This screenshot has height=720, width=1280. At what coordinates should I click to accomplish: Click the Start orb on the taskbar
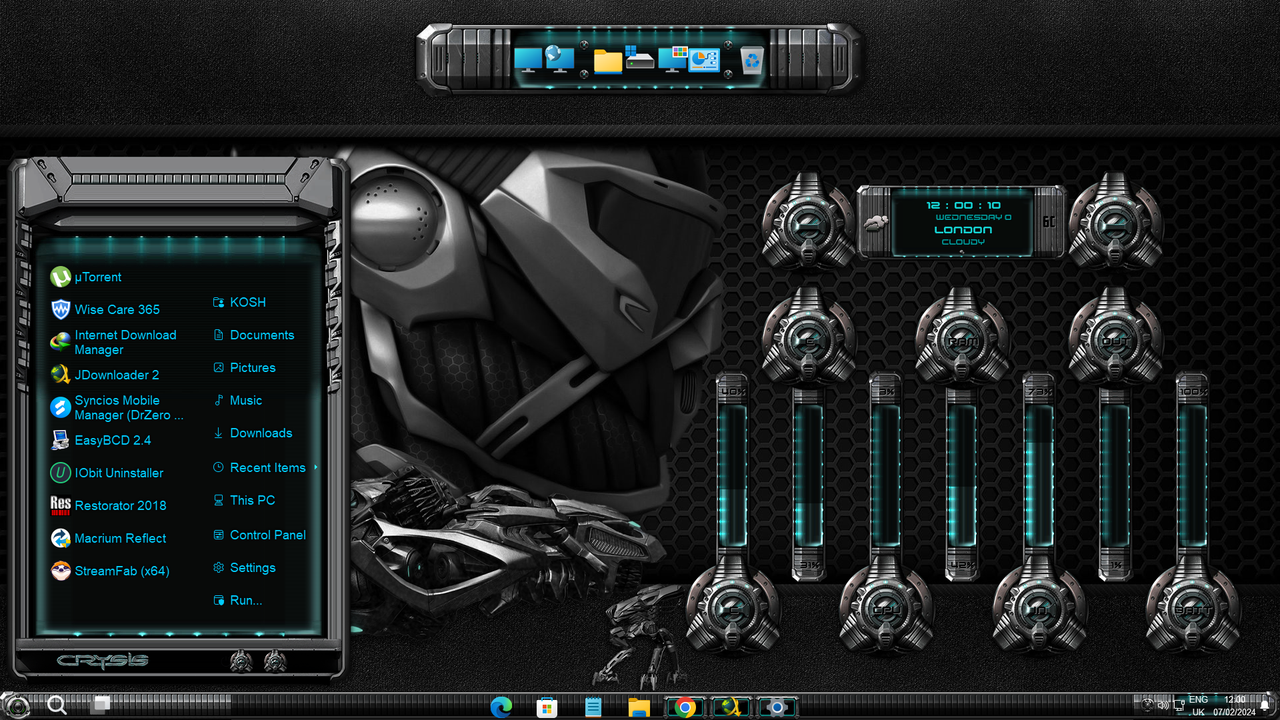point(17,705)
